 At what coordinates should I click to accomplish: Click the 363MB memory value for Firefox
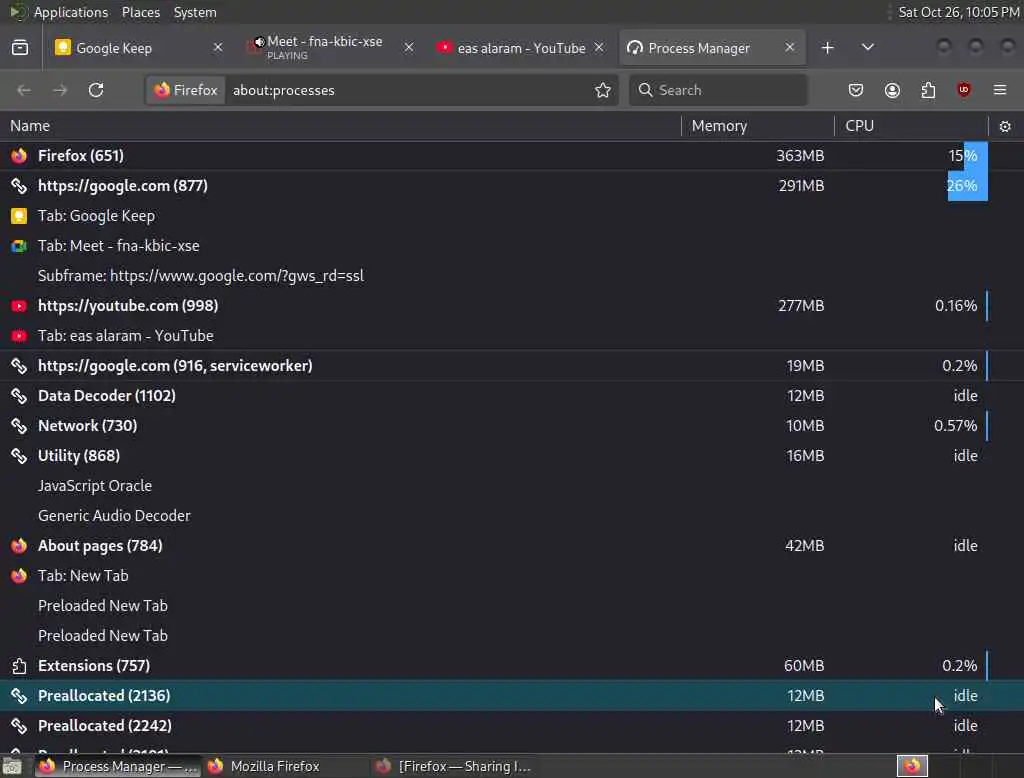click(800, 155)
